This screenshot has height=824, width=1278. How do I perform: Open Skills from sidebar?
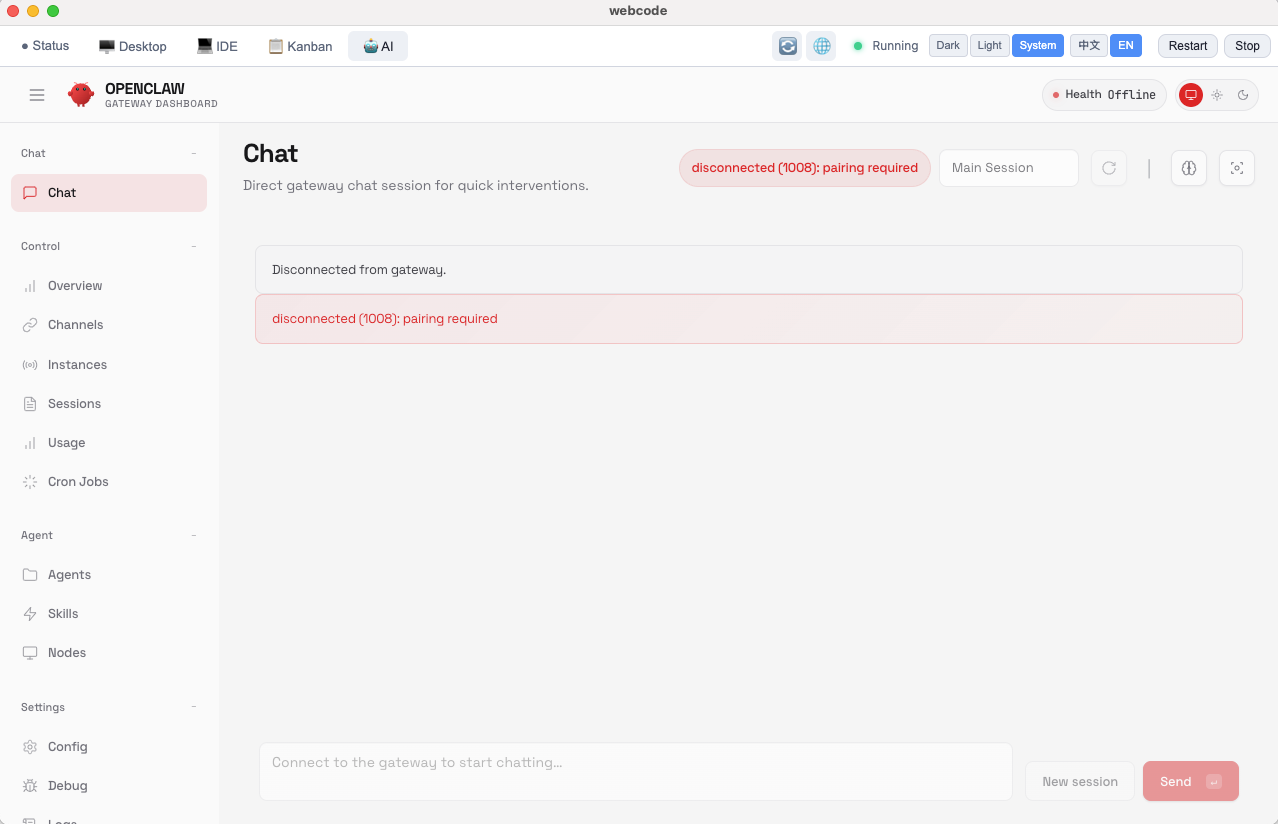click(63, 614)
